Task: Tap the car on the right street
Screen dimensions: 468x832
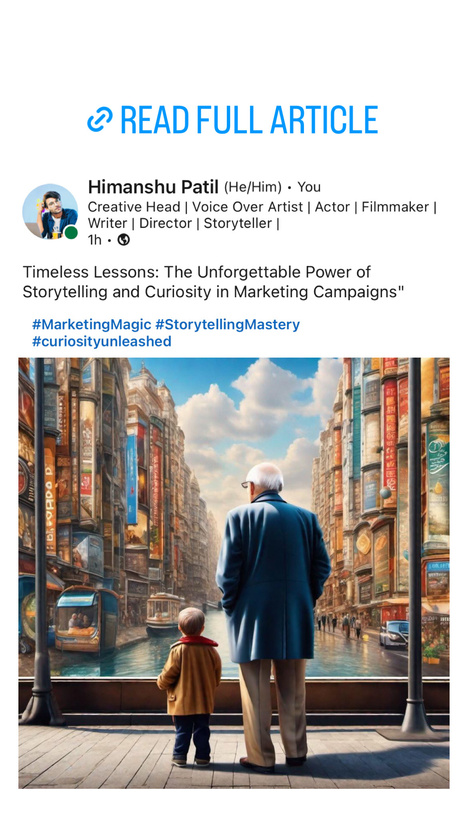Action: (x=394, y=634)
